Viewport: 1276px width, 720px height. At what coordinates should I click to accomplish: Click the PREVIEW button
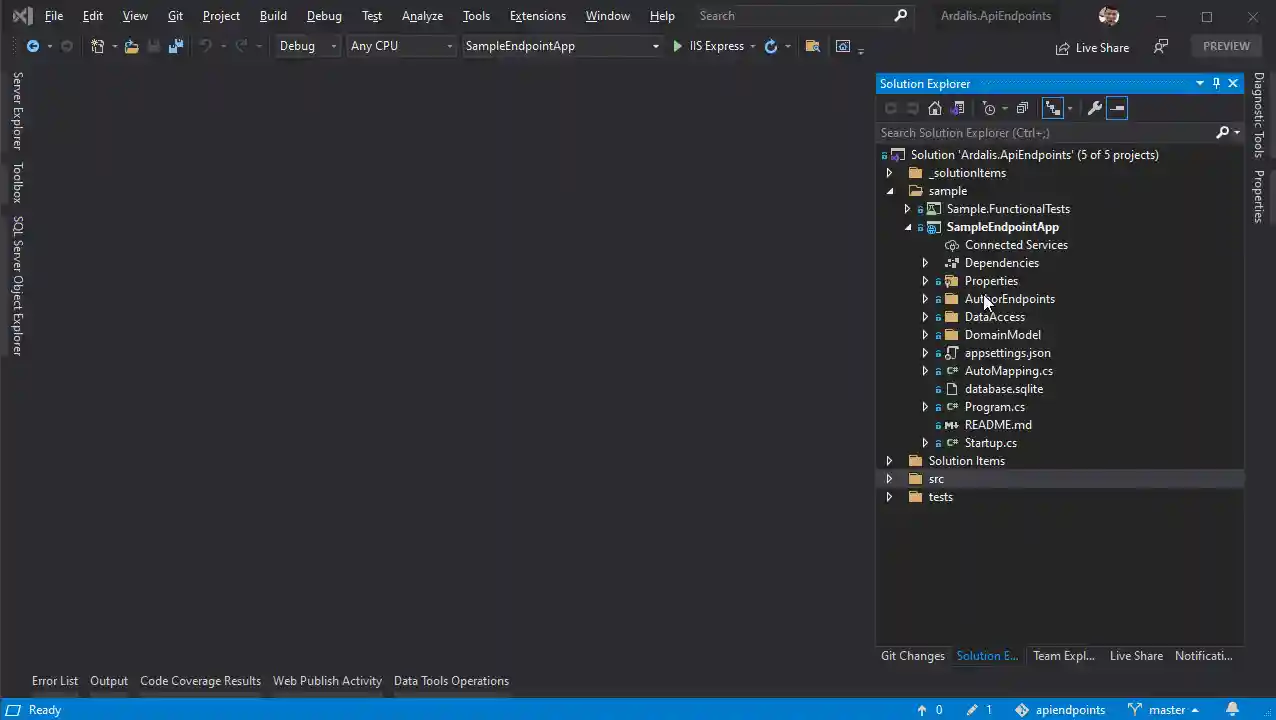[1226, 46]
